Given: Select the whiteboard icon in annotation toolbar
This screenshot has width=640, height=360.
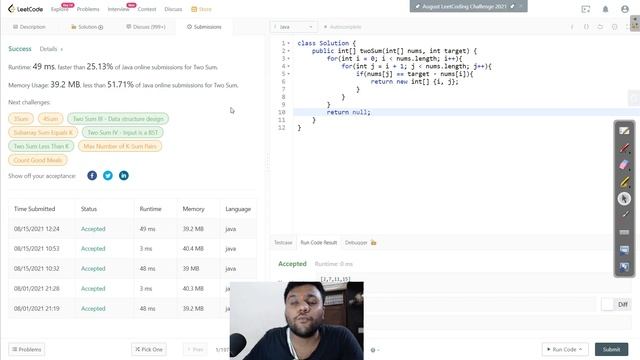Looking at the screenshot, I should coord(624,131).
